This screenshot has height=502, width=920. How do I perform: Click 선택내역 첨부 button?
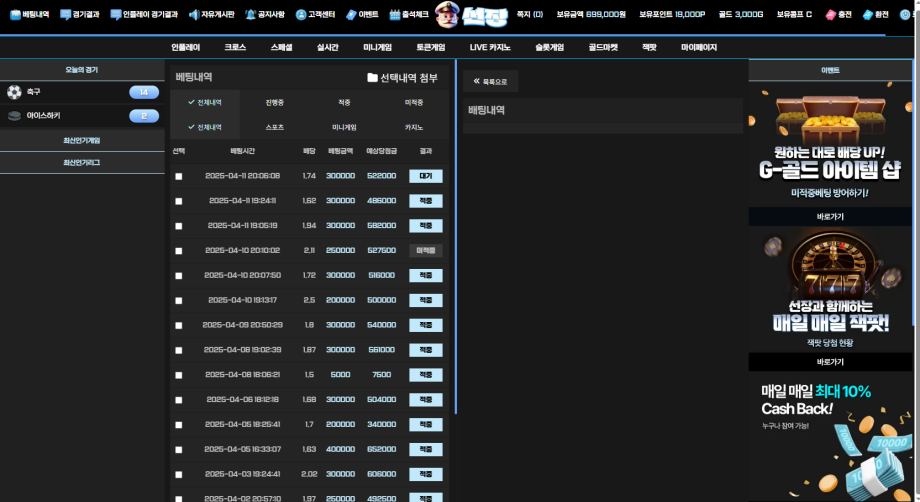point(402,77)
